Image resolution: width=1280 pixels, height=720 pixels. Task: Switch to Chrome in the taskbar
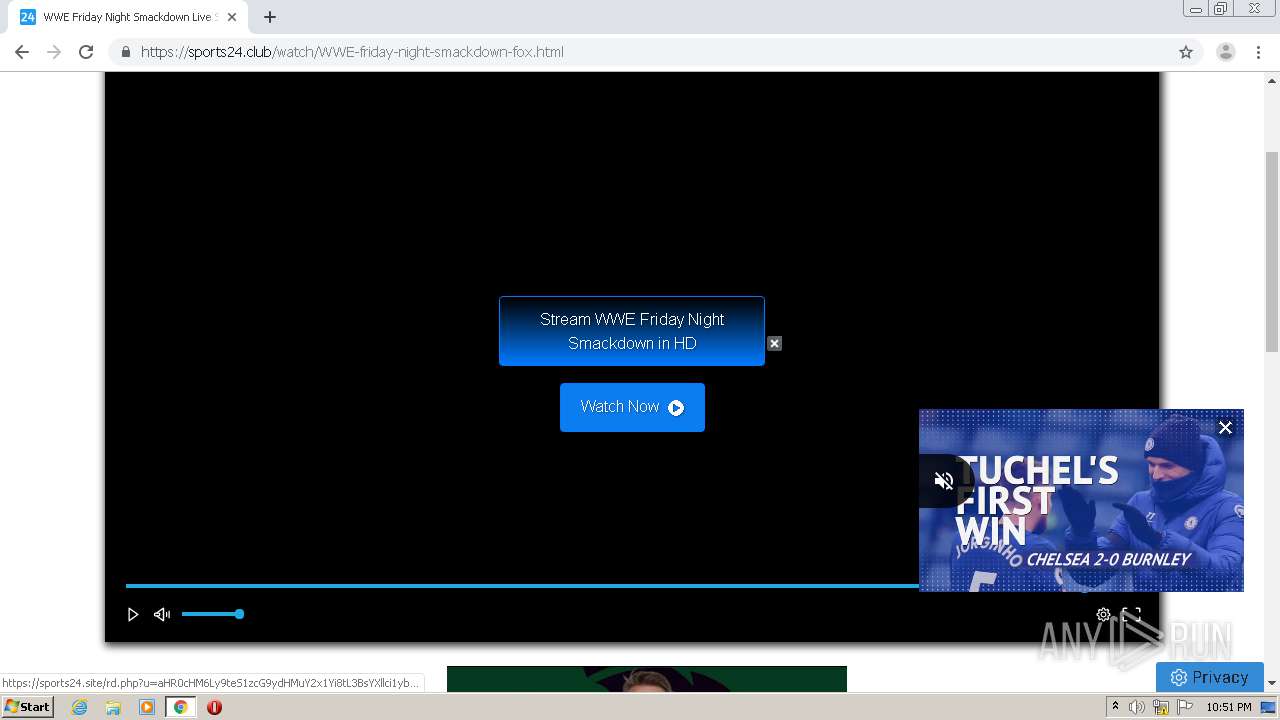180,707
